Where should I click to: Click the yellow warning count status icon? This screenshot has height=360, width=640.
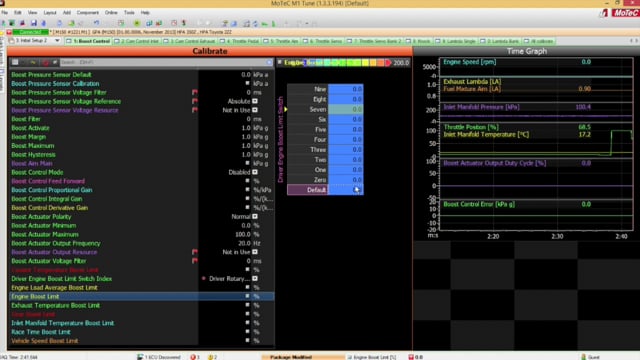click(x=211, y=357)
